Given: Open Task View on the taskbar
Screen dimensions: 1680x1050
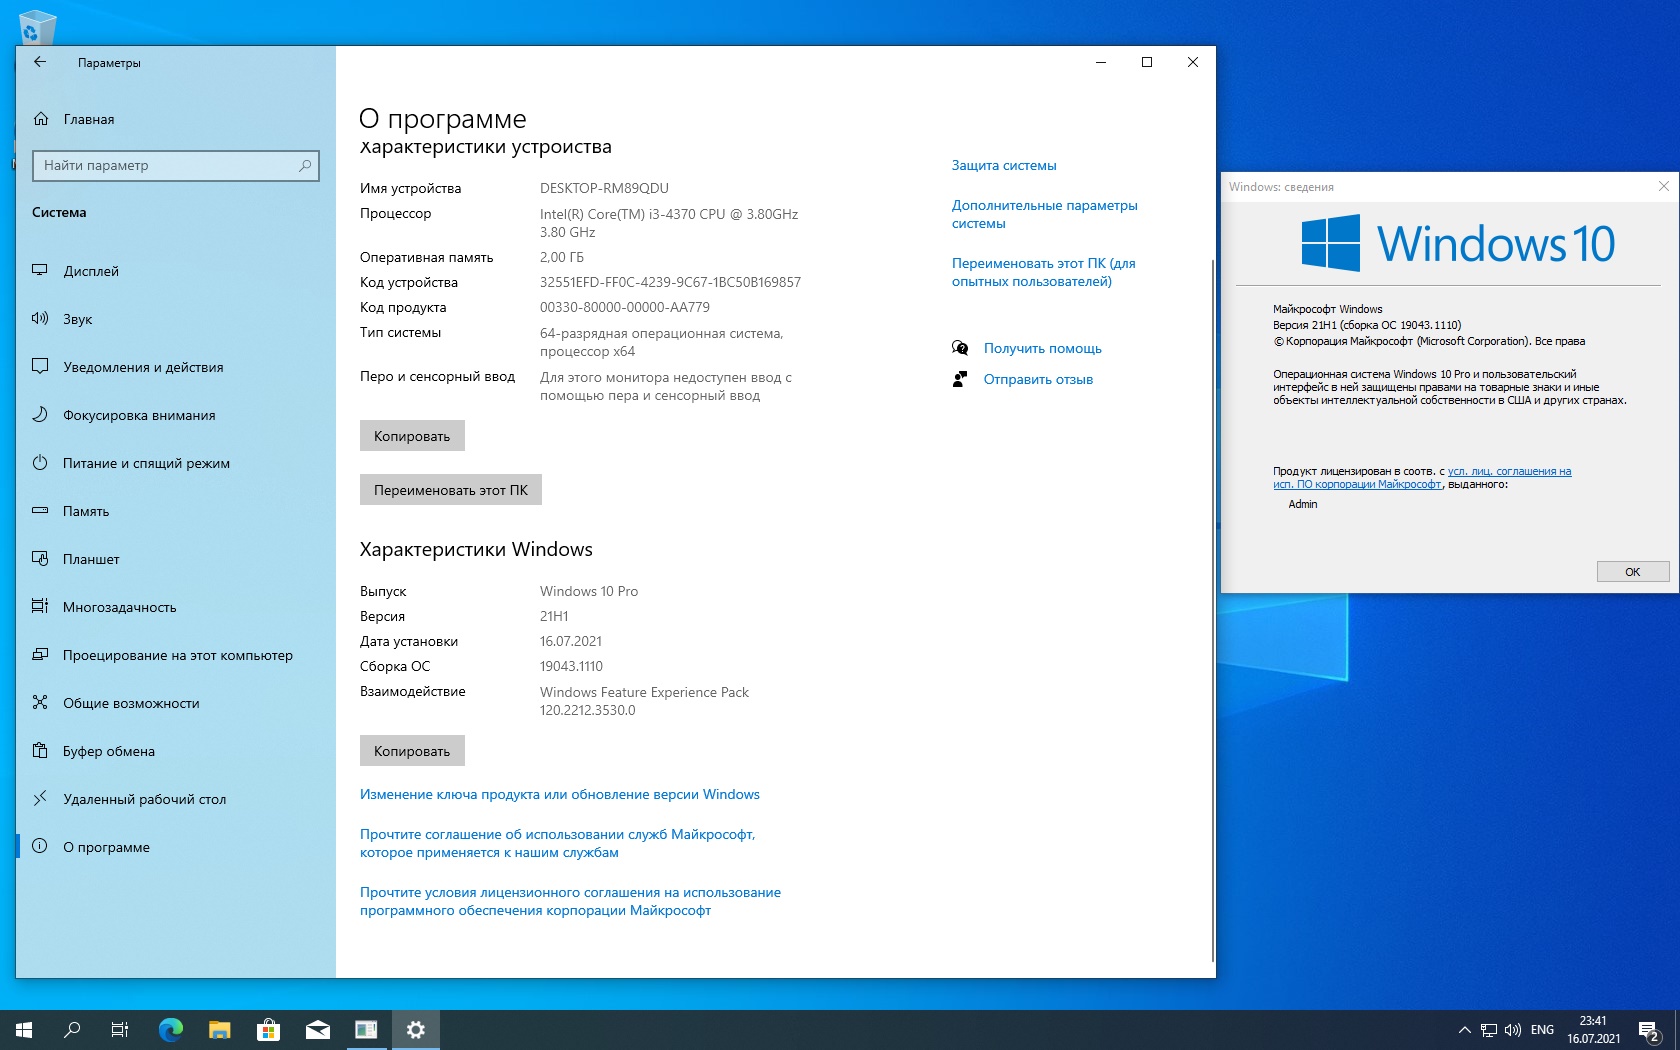Looking at the screenshot, I should click(x=120, y=1030).
